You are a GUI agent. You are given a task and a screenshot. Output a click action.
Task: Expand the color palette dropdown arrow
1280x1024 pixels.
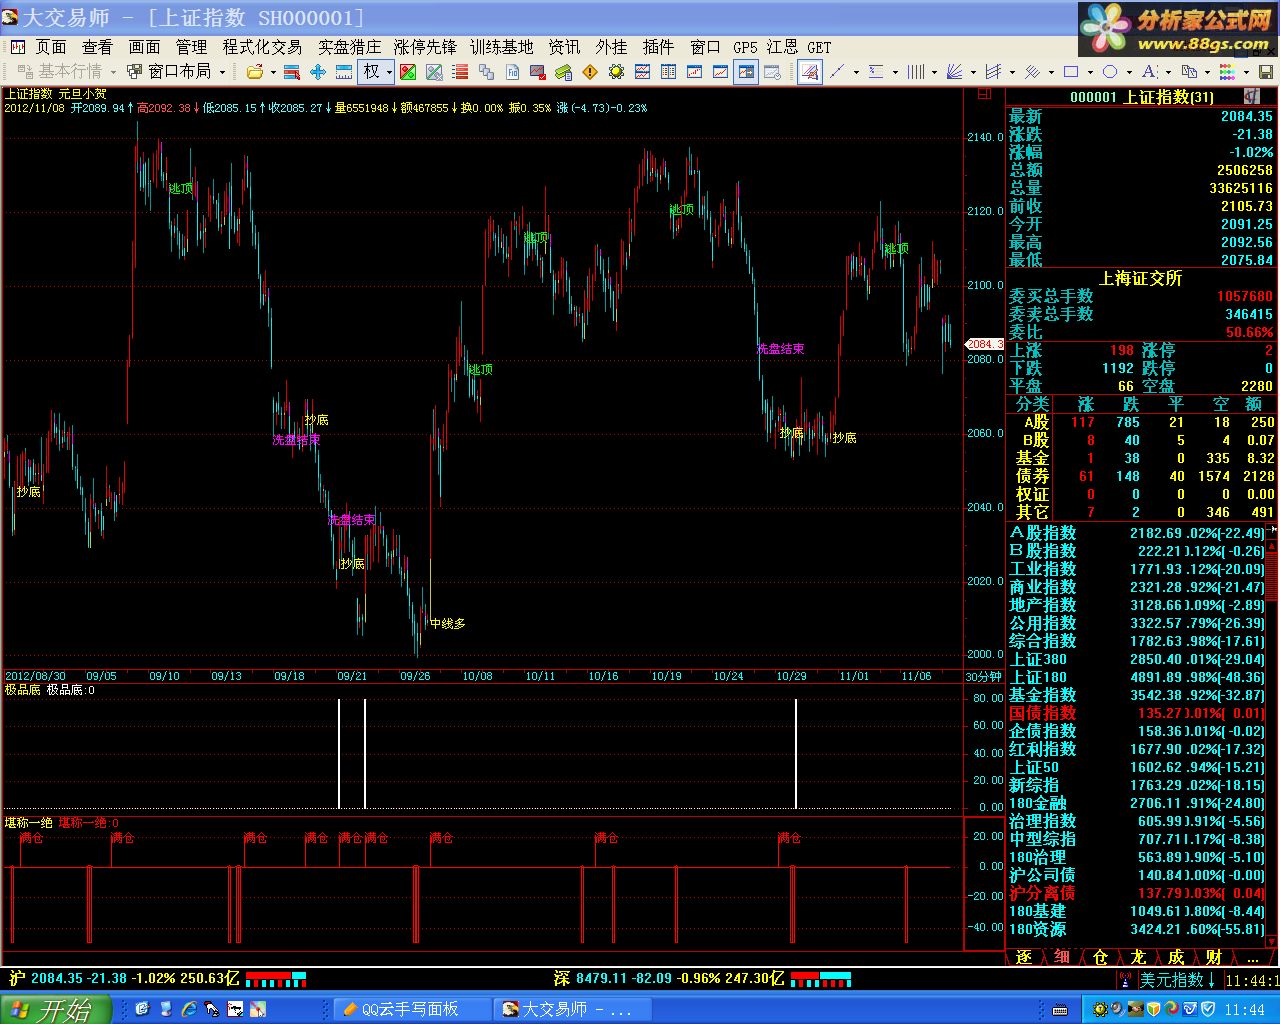pos(1246,72)
